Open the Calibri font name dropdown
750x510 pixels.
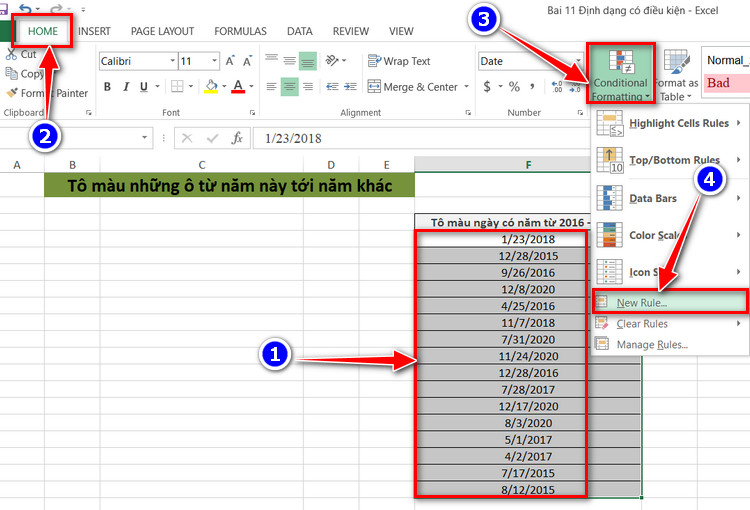click(172, 61)
